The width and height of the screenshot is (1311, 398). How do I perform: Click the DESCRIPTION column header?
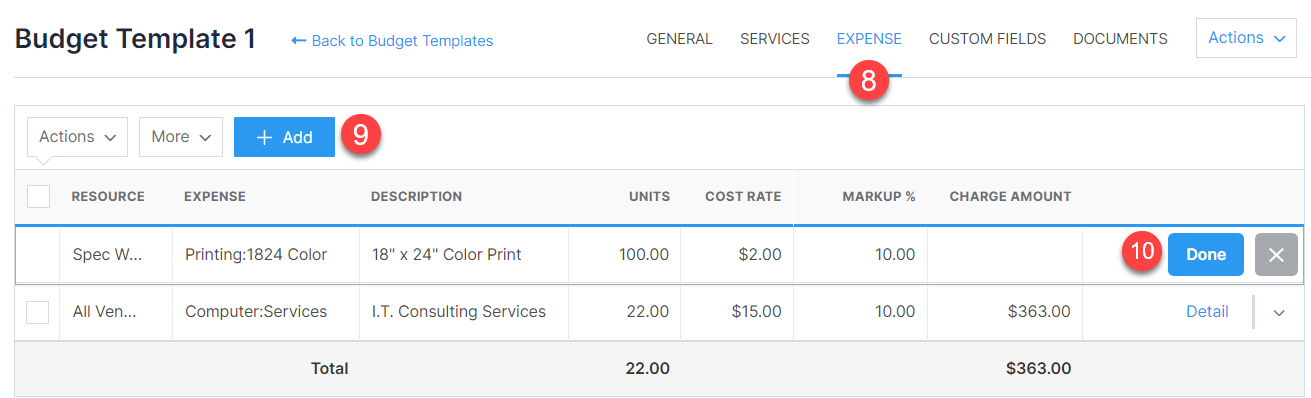tap(417, 196)
